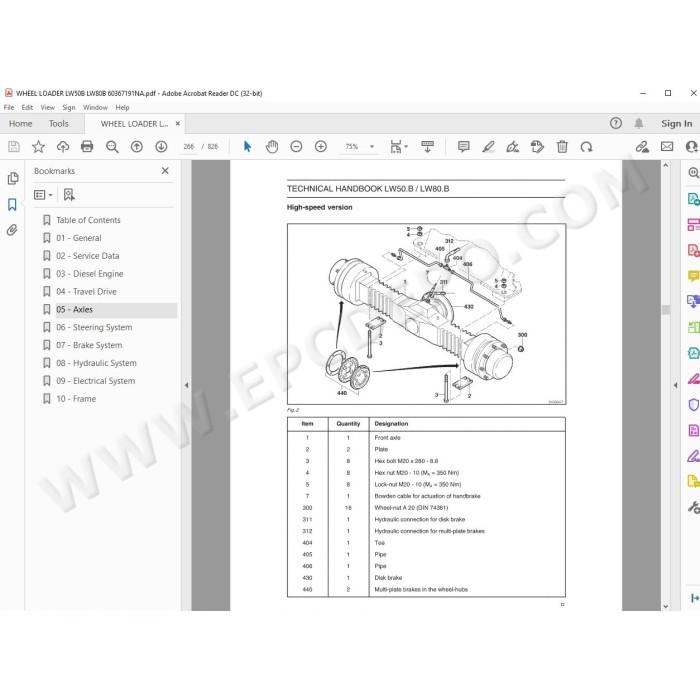Click the document scrollbar down arrow
The image size is (700, 700).
[666, 606]
